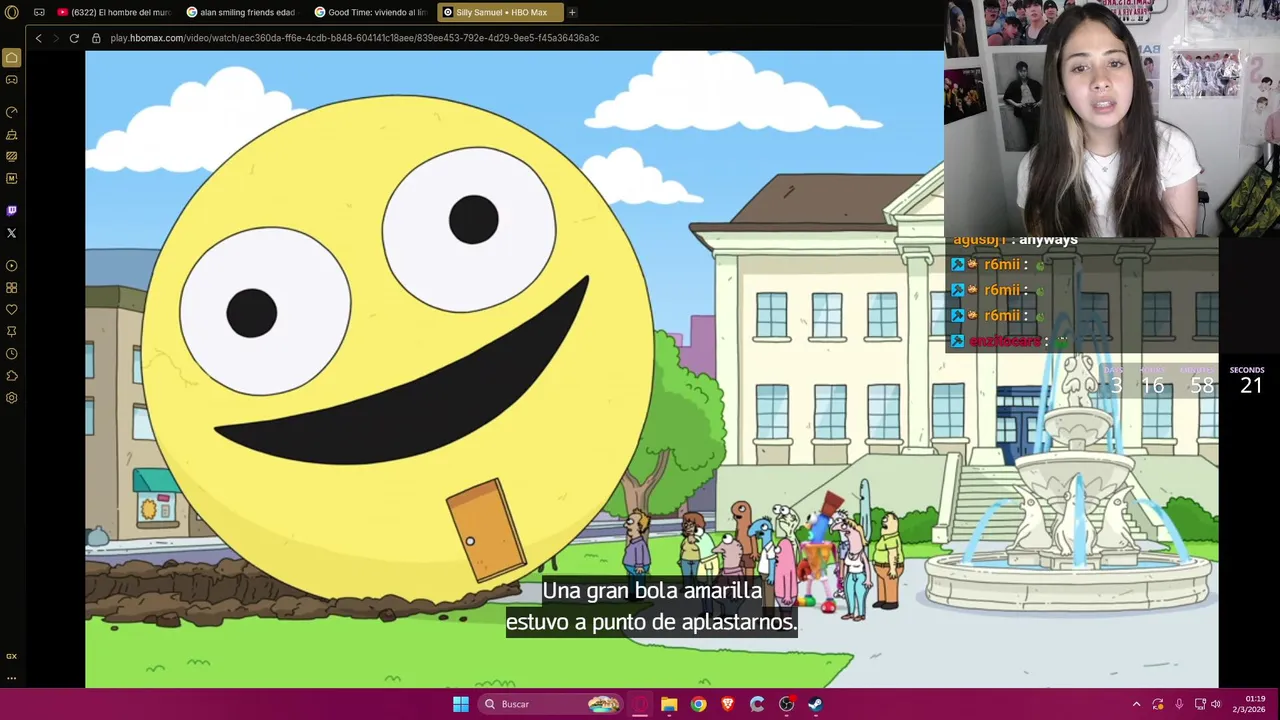
Task: Open Extensions cube icon in sidebar
Action: 12,376
